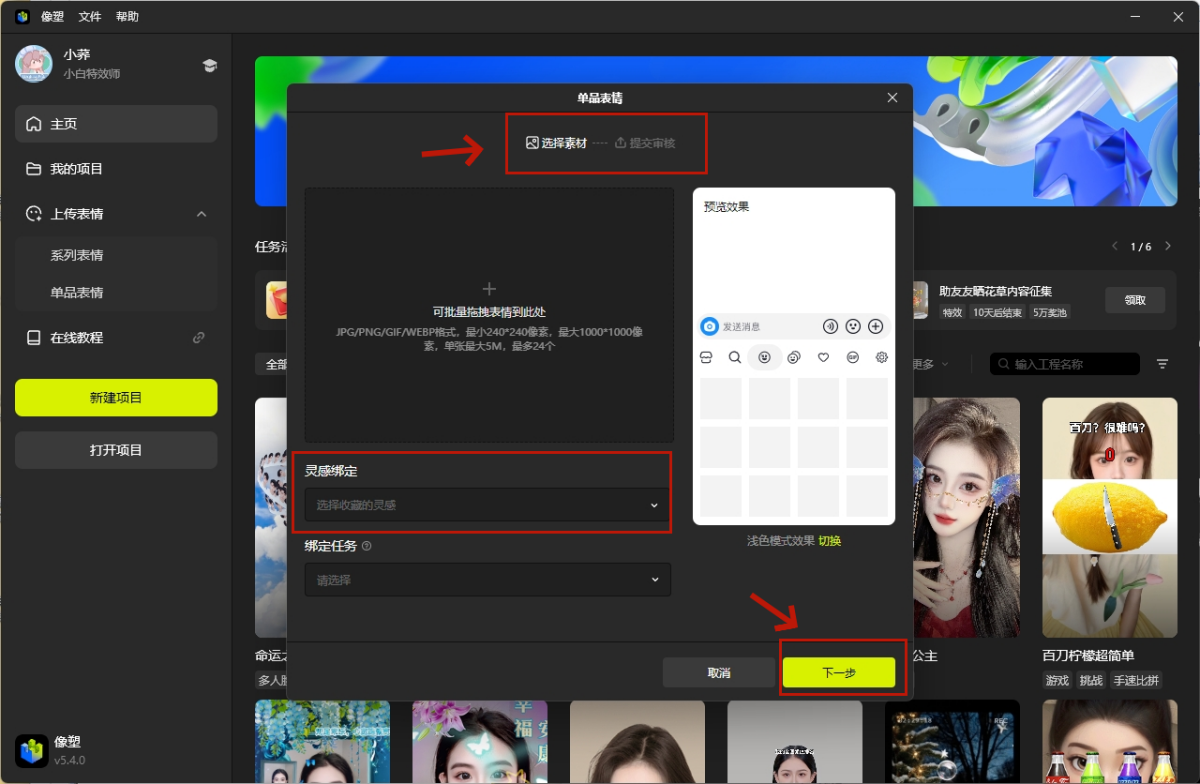Click the gear settings icon in preview
1200x784 pixels.
882,357
